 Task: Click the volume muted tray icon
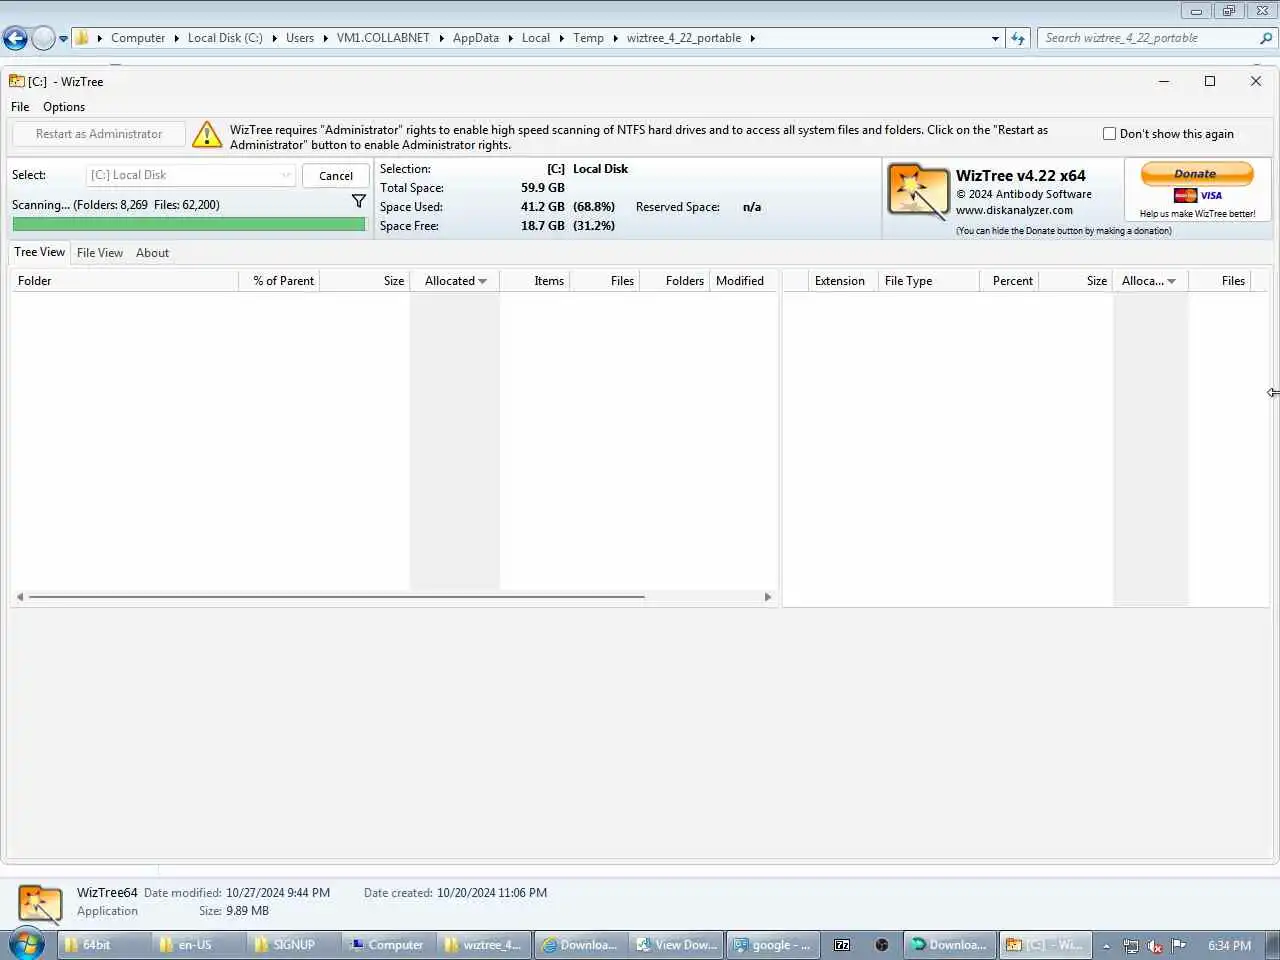click(1155, 945)
